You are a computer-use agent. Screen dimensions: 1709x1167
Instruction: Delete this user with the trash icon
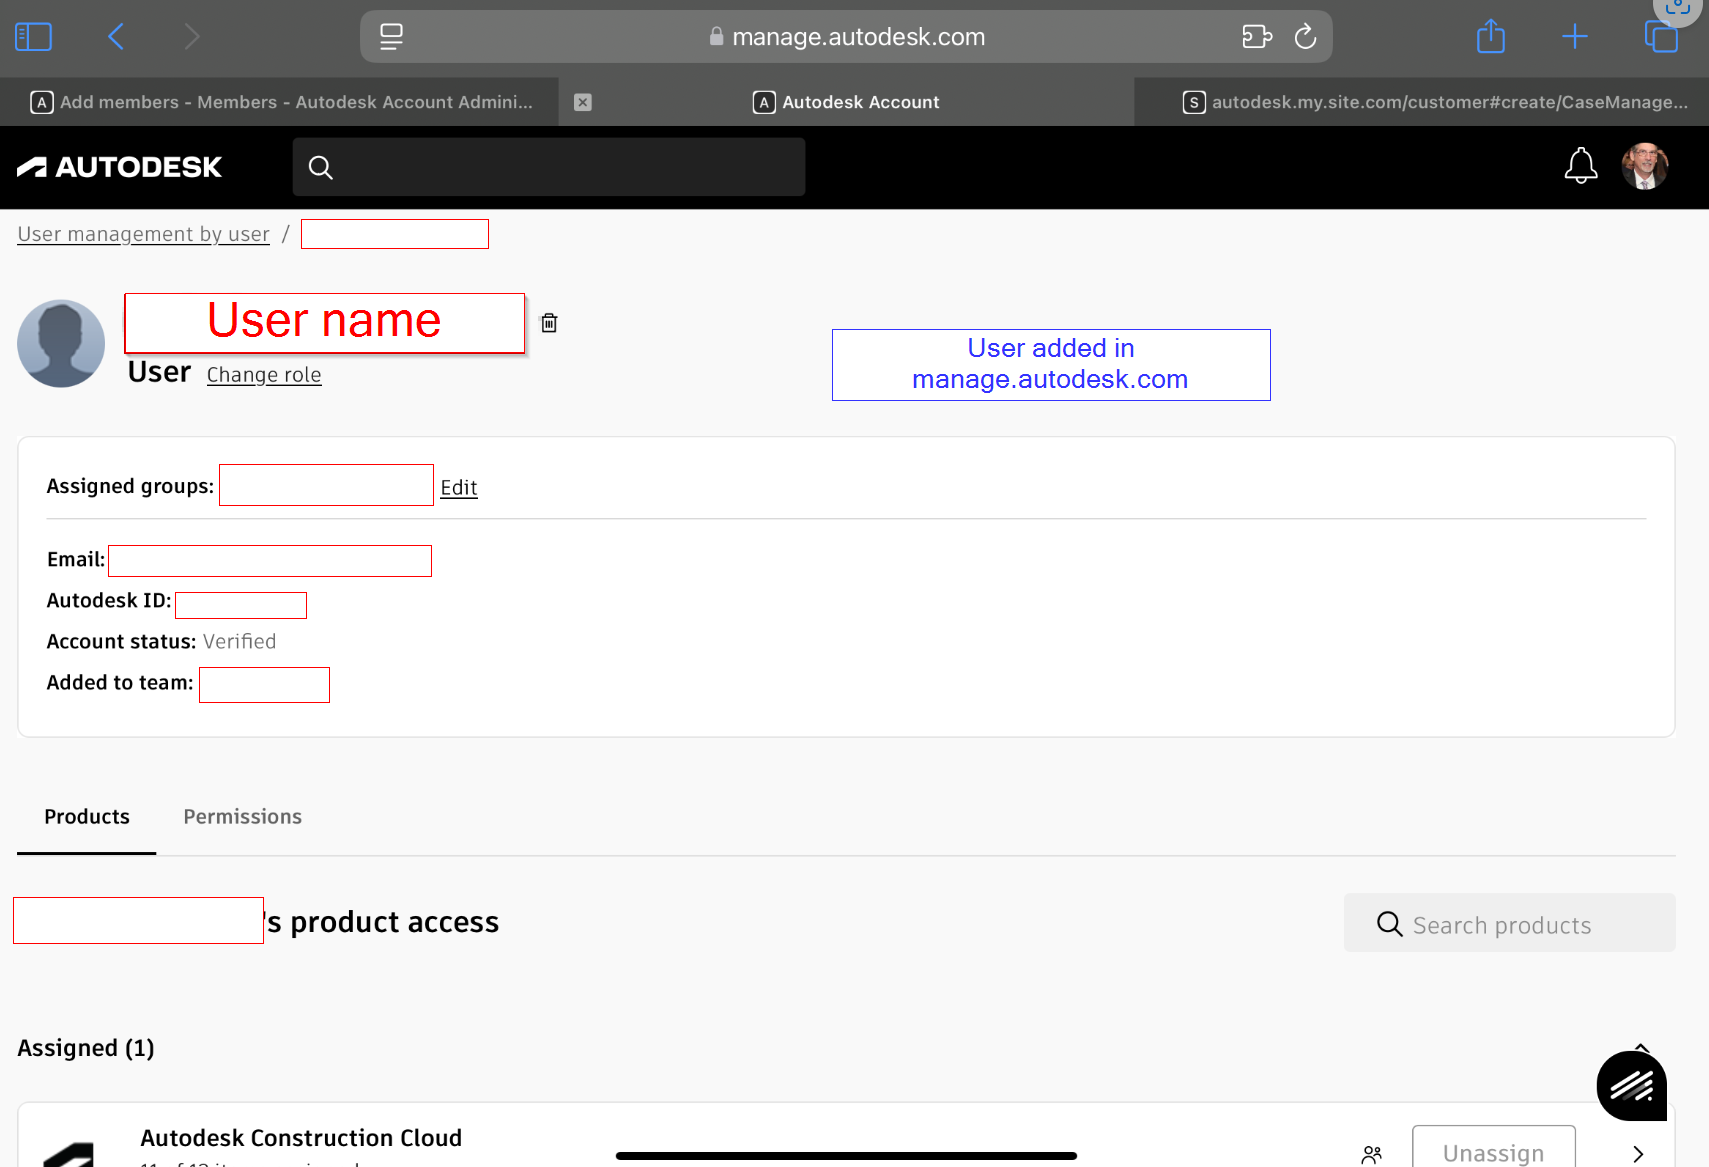tap(549, 322)
